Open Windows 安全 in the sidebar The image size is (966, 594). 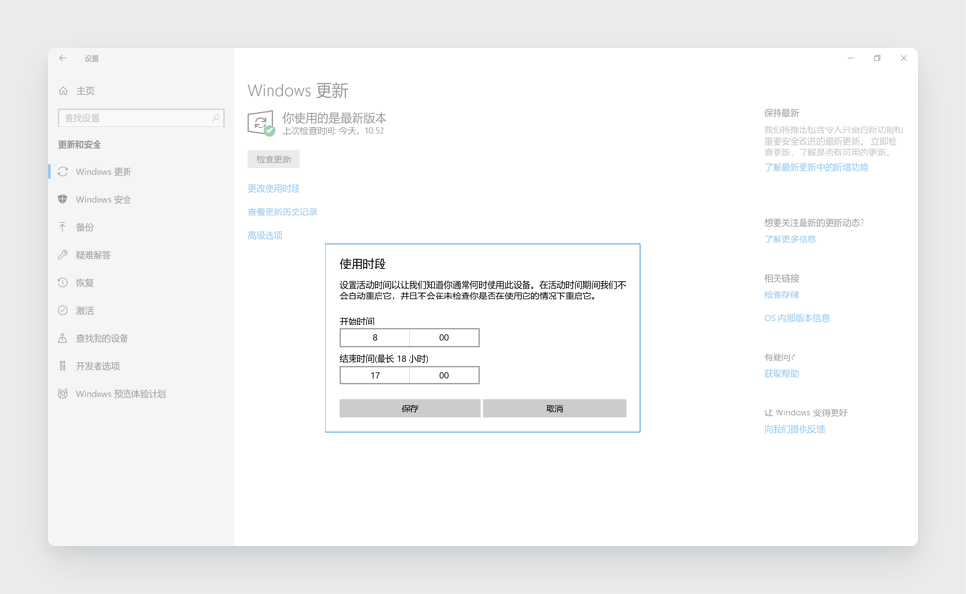pos(102,199)
